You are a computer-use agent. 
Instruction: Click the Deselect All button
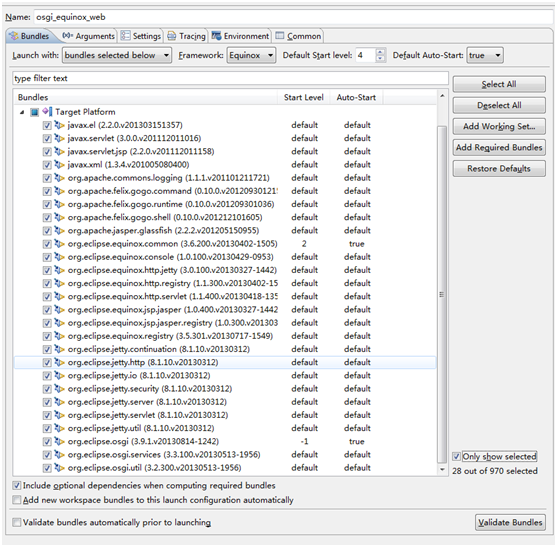pyautogui.click(x=499, y=105)
